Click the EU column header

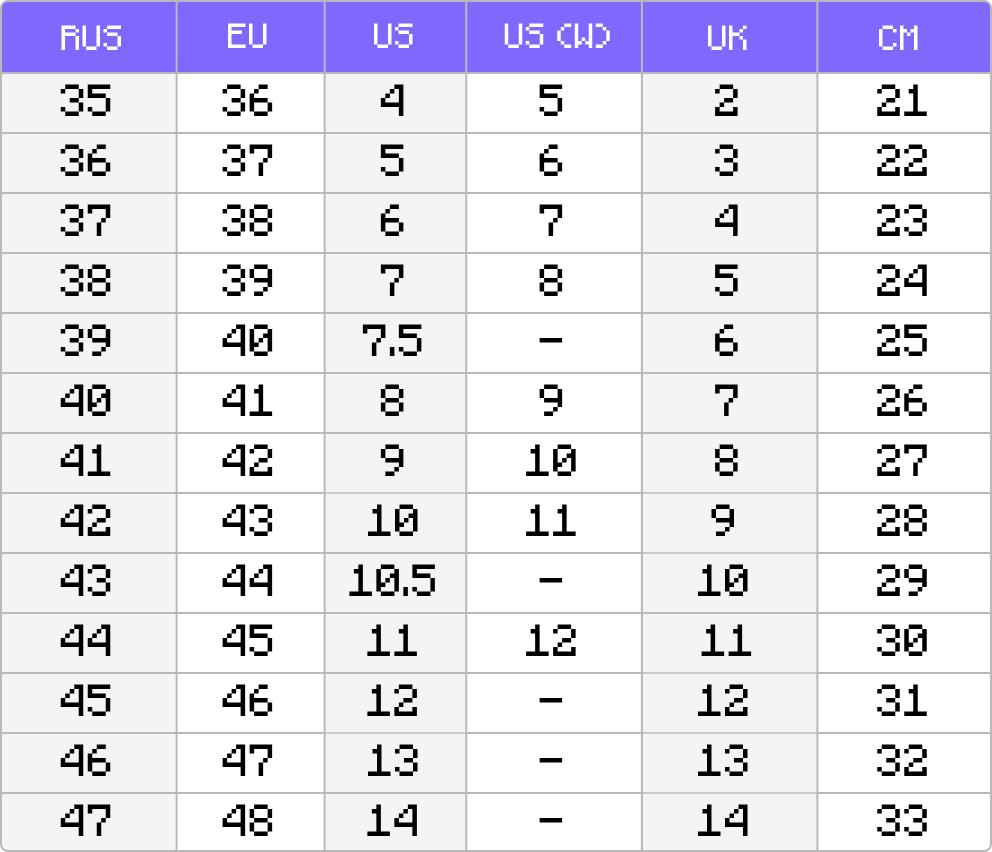click(x=247, y=38)
